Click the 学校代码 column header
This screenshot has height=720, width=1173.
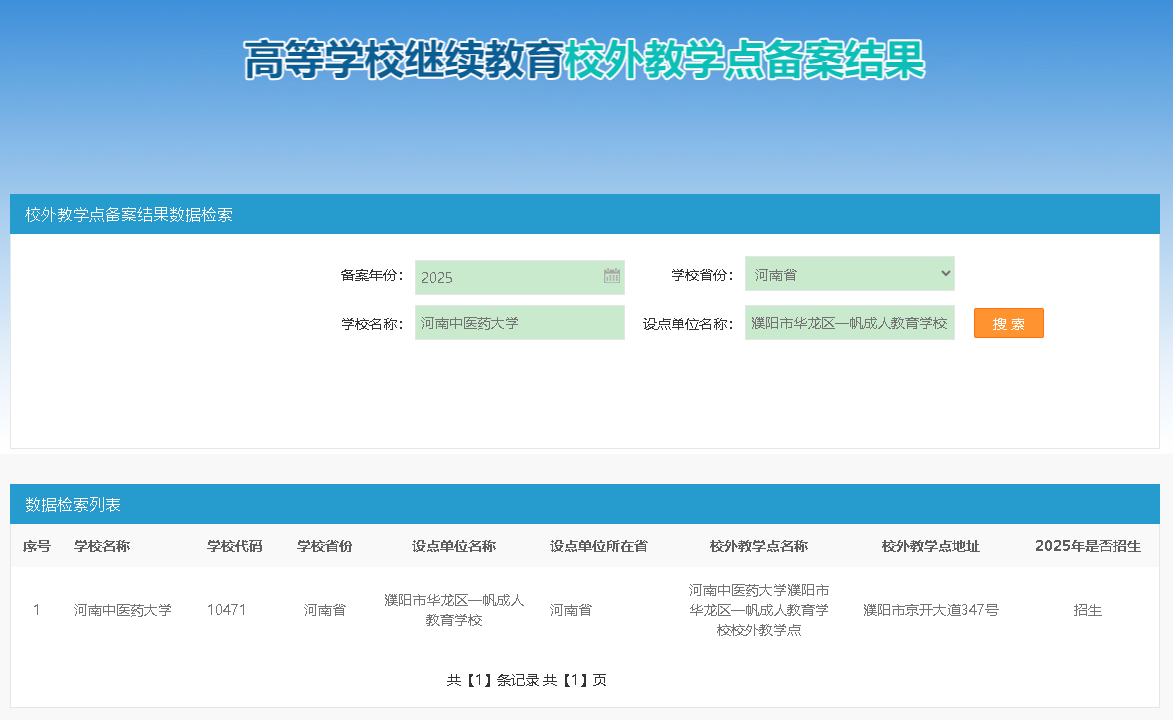pos(234,546)
